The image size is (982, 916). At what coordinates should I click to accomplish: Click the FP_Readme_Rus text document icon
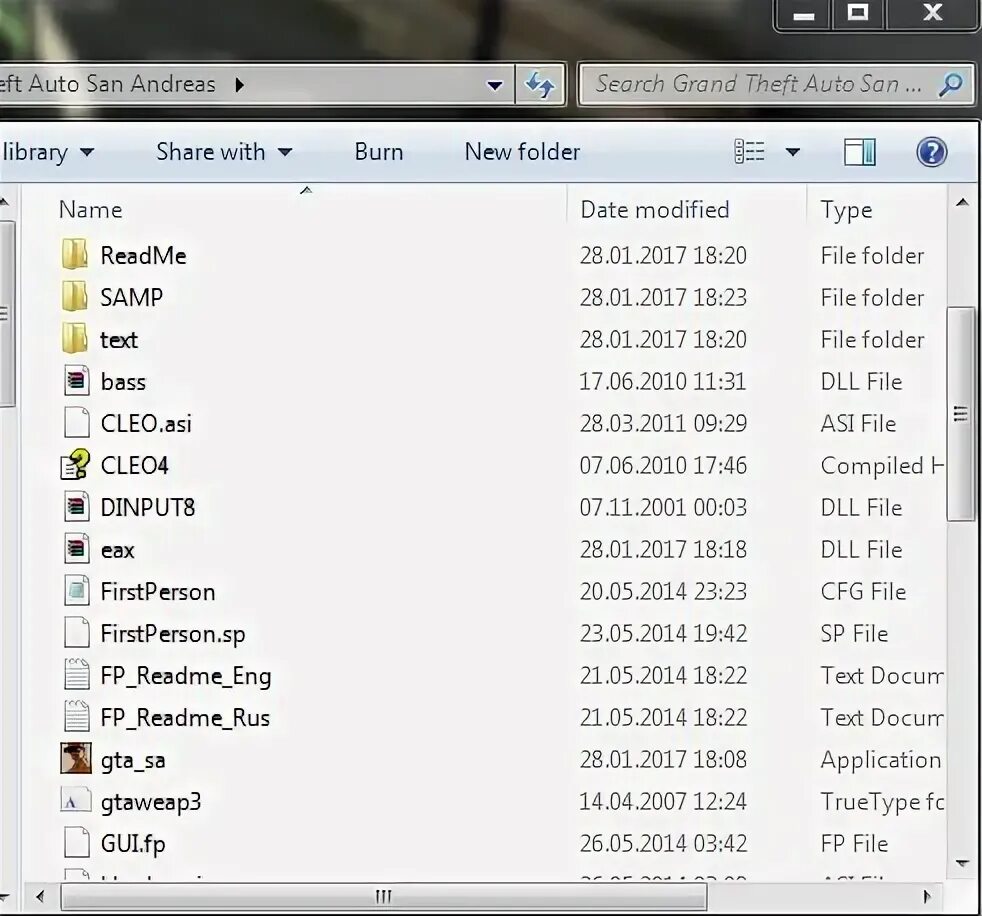[76, 716]
